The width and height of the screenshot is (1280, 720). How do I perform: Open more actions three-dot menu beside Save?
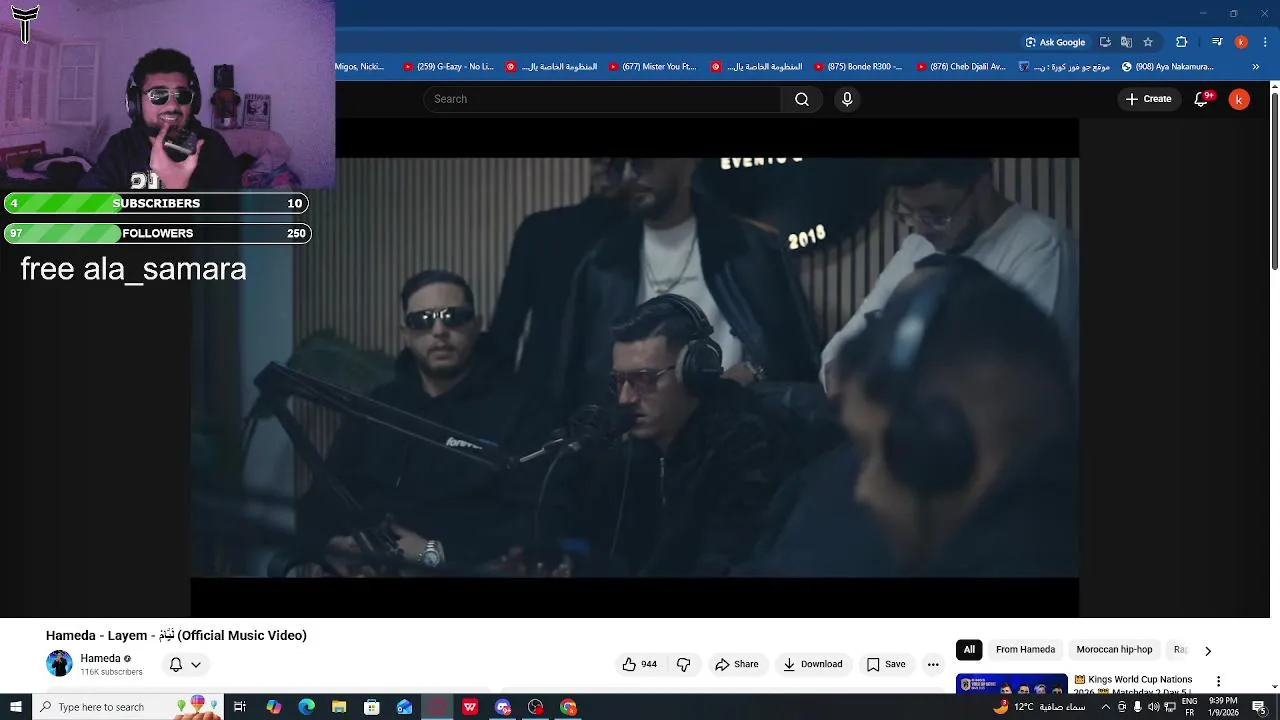tap(933, 664)
